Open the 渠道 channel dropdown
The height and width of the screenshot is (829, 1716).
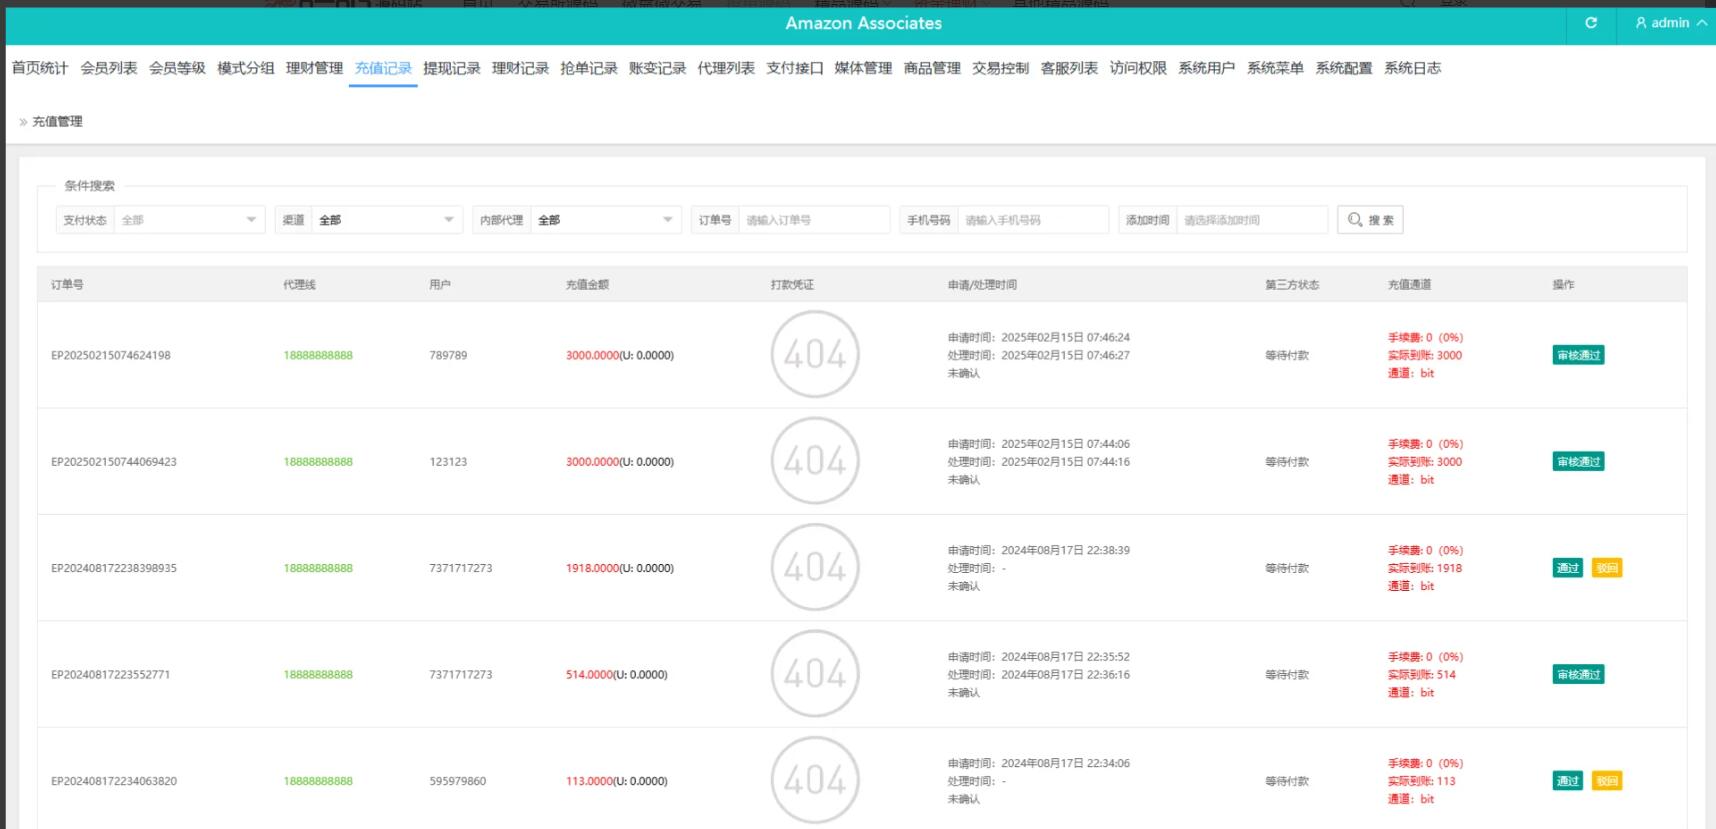(x=386, y=220)
